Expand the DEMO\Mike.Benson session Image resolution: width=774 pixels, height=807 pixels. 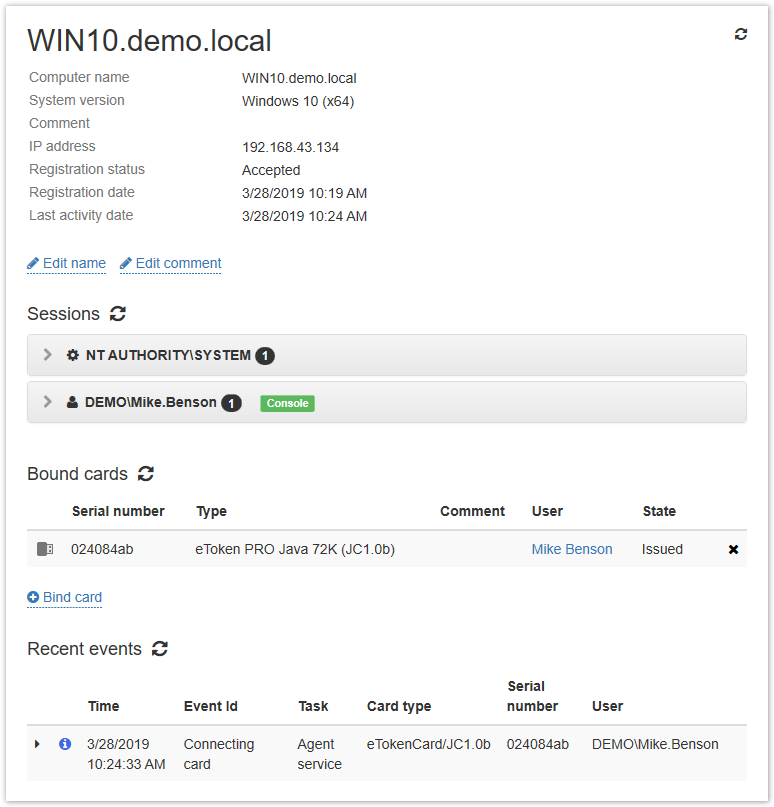47,402
